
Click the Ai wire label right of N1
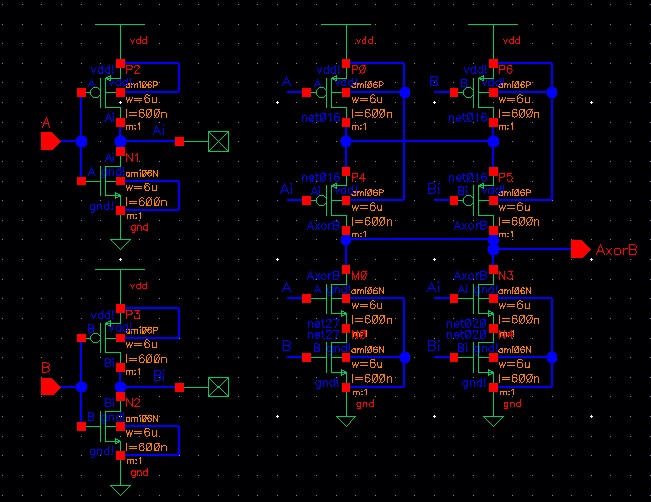[159, 130]
